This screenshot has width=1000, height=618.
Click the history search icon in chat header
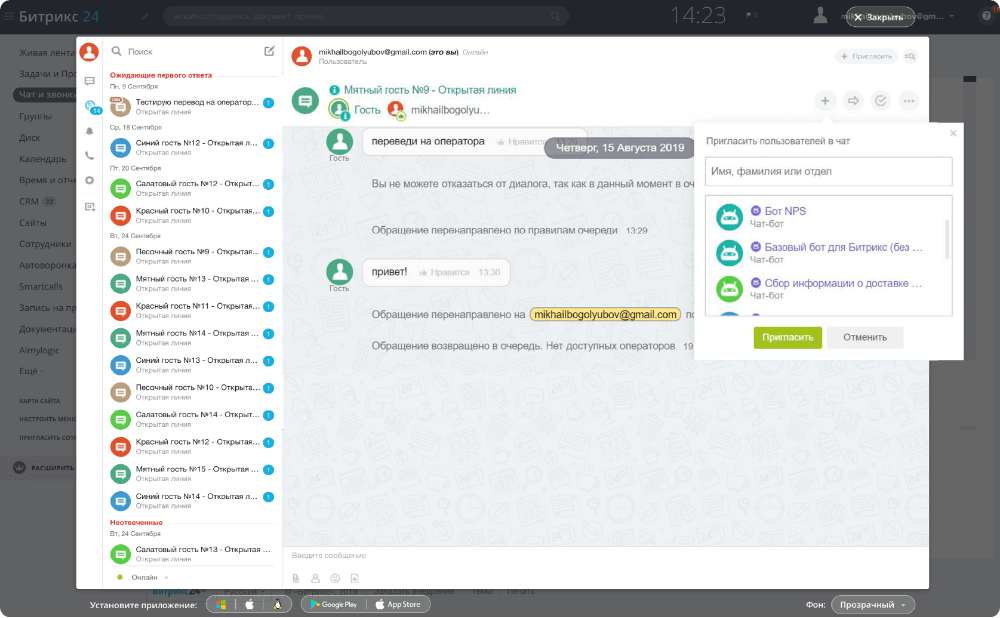(x=910, y=57)
